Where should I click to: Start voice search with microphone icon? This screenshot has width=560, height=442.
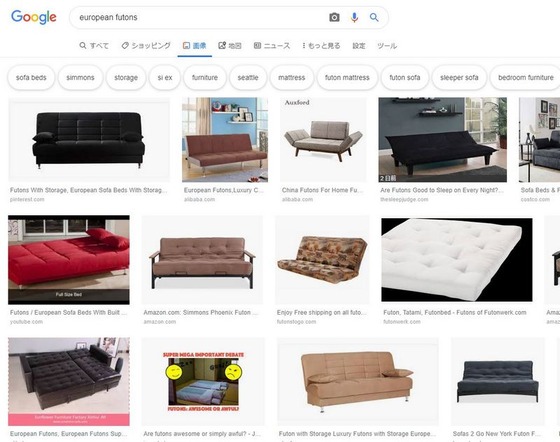click(x=354, y=17)
